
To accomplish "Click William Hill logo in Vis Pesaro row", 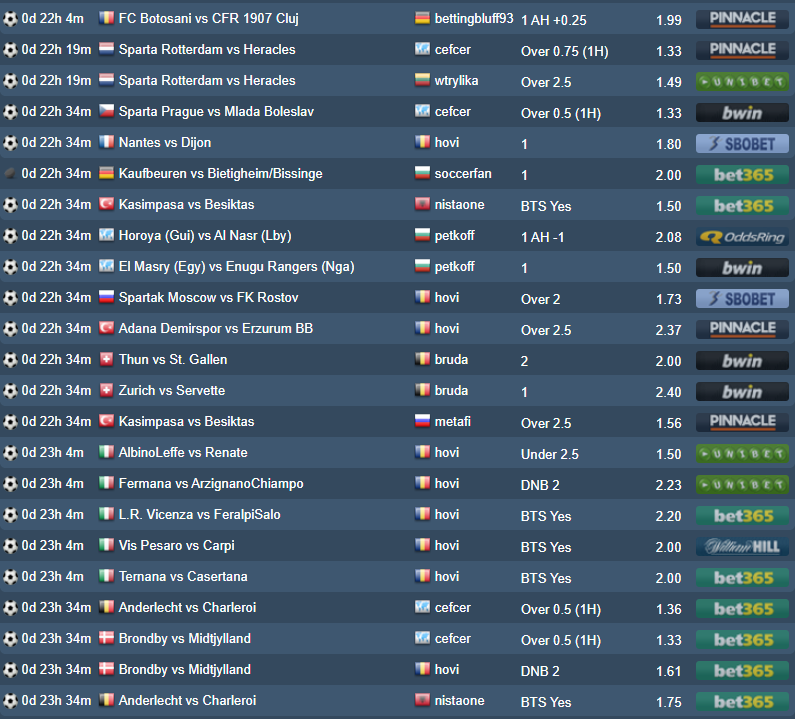I will (x=742, y=547).
